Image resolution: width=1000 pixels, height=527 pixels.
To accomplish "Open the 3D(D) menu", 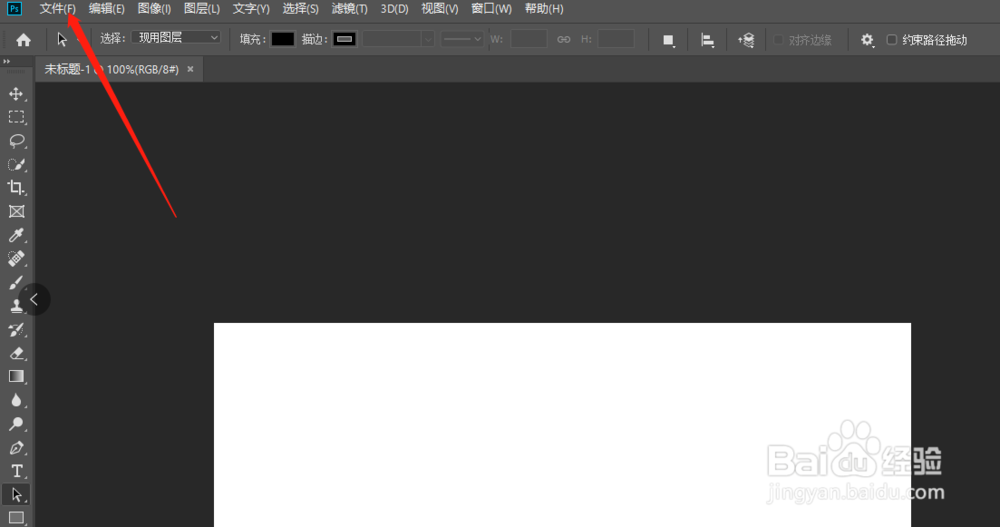I will point(394,9).
